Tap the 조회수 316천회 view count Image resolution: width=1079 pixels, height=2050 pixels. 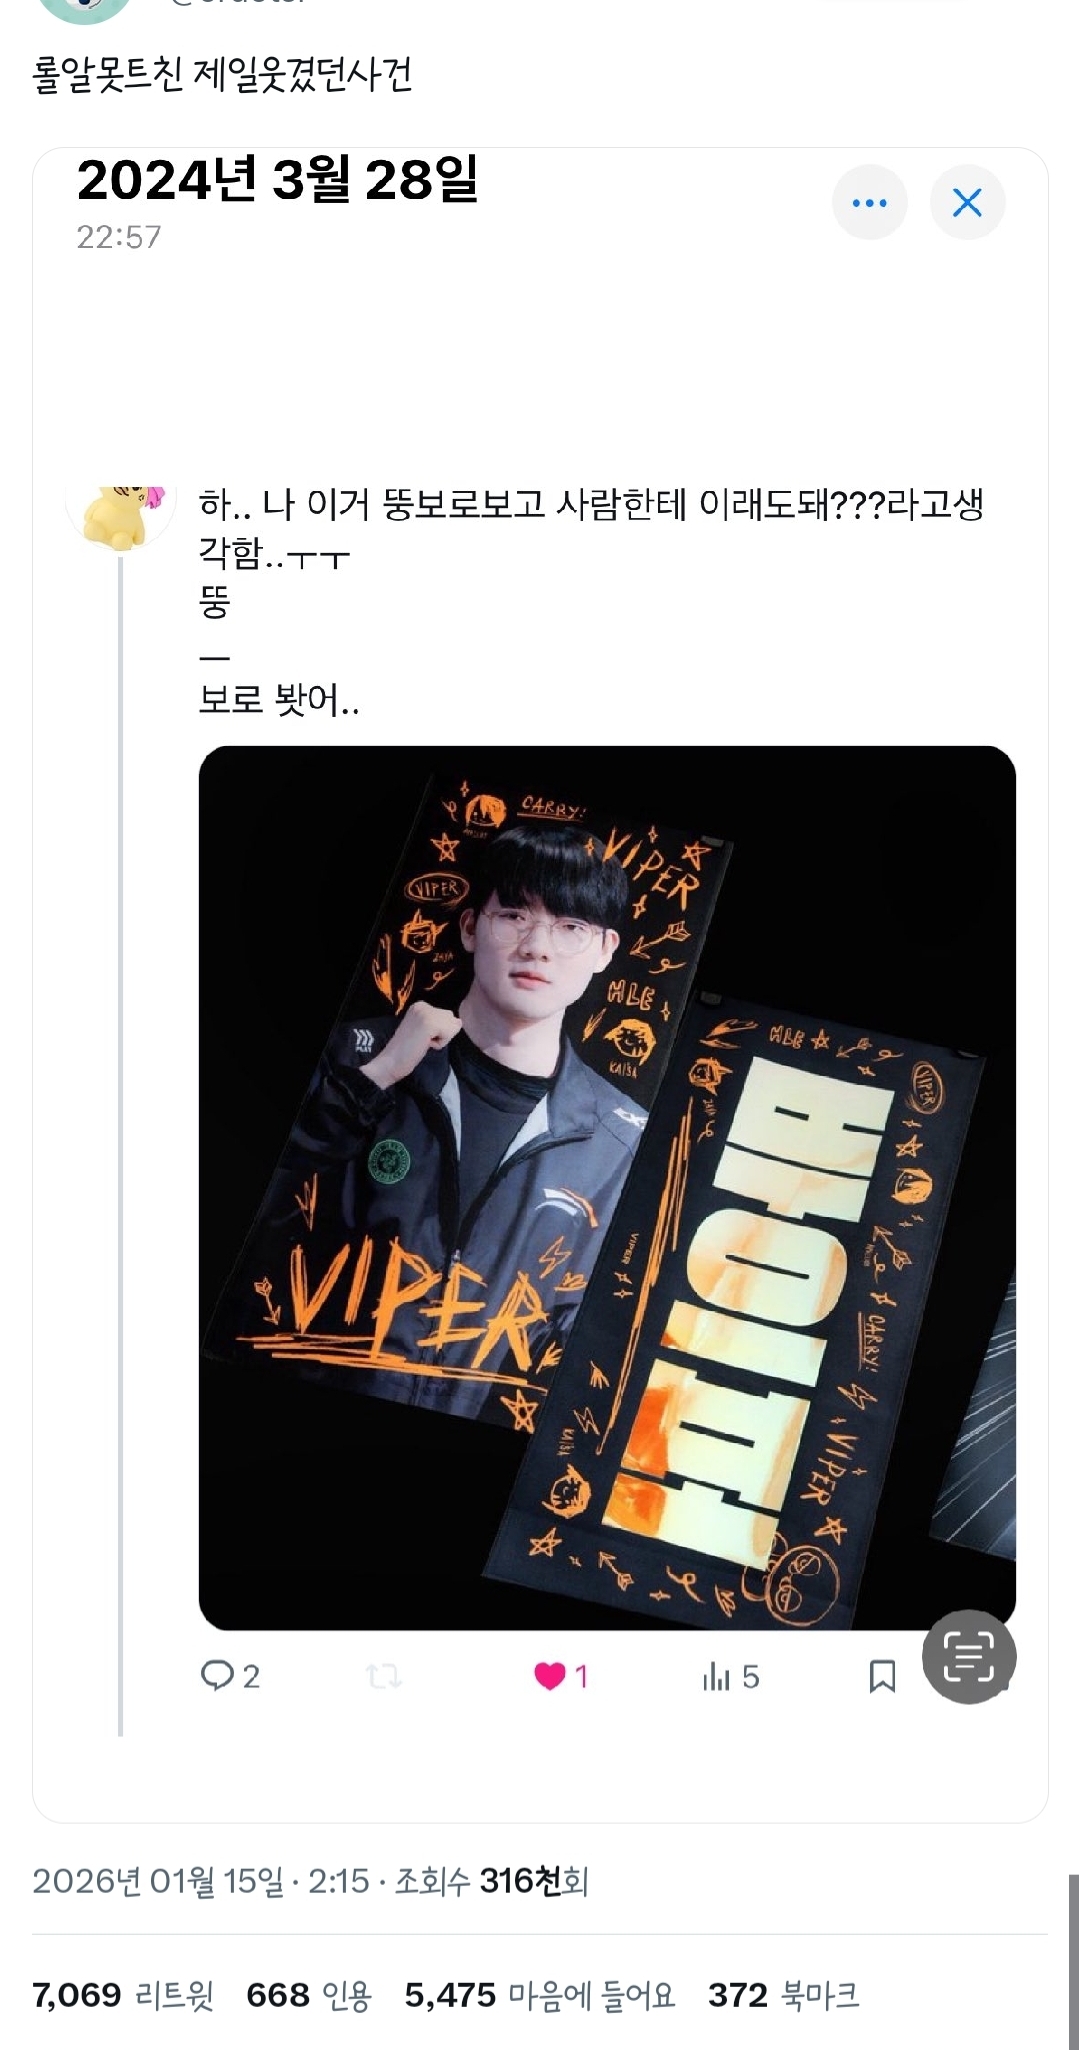click(491, 1881)
